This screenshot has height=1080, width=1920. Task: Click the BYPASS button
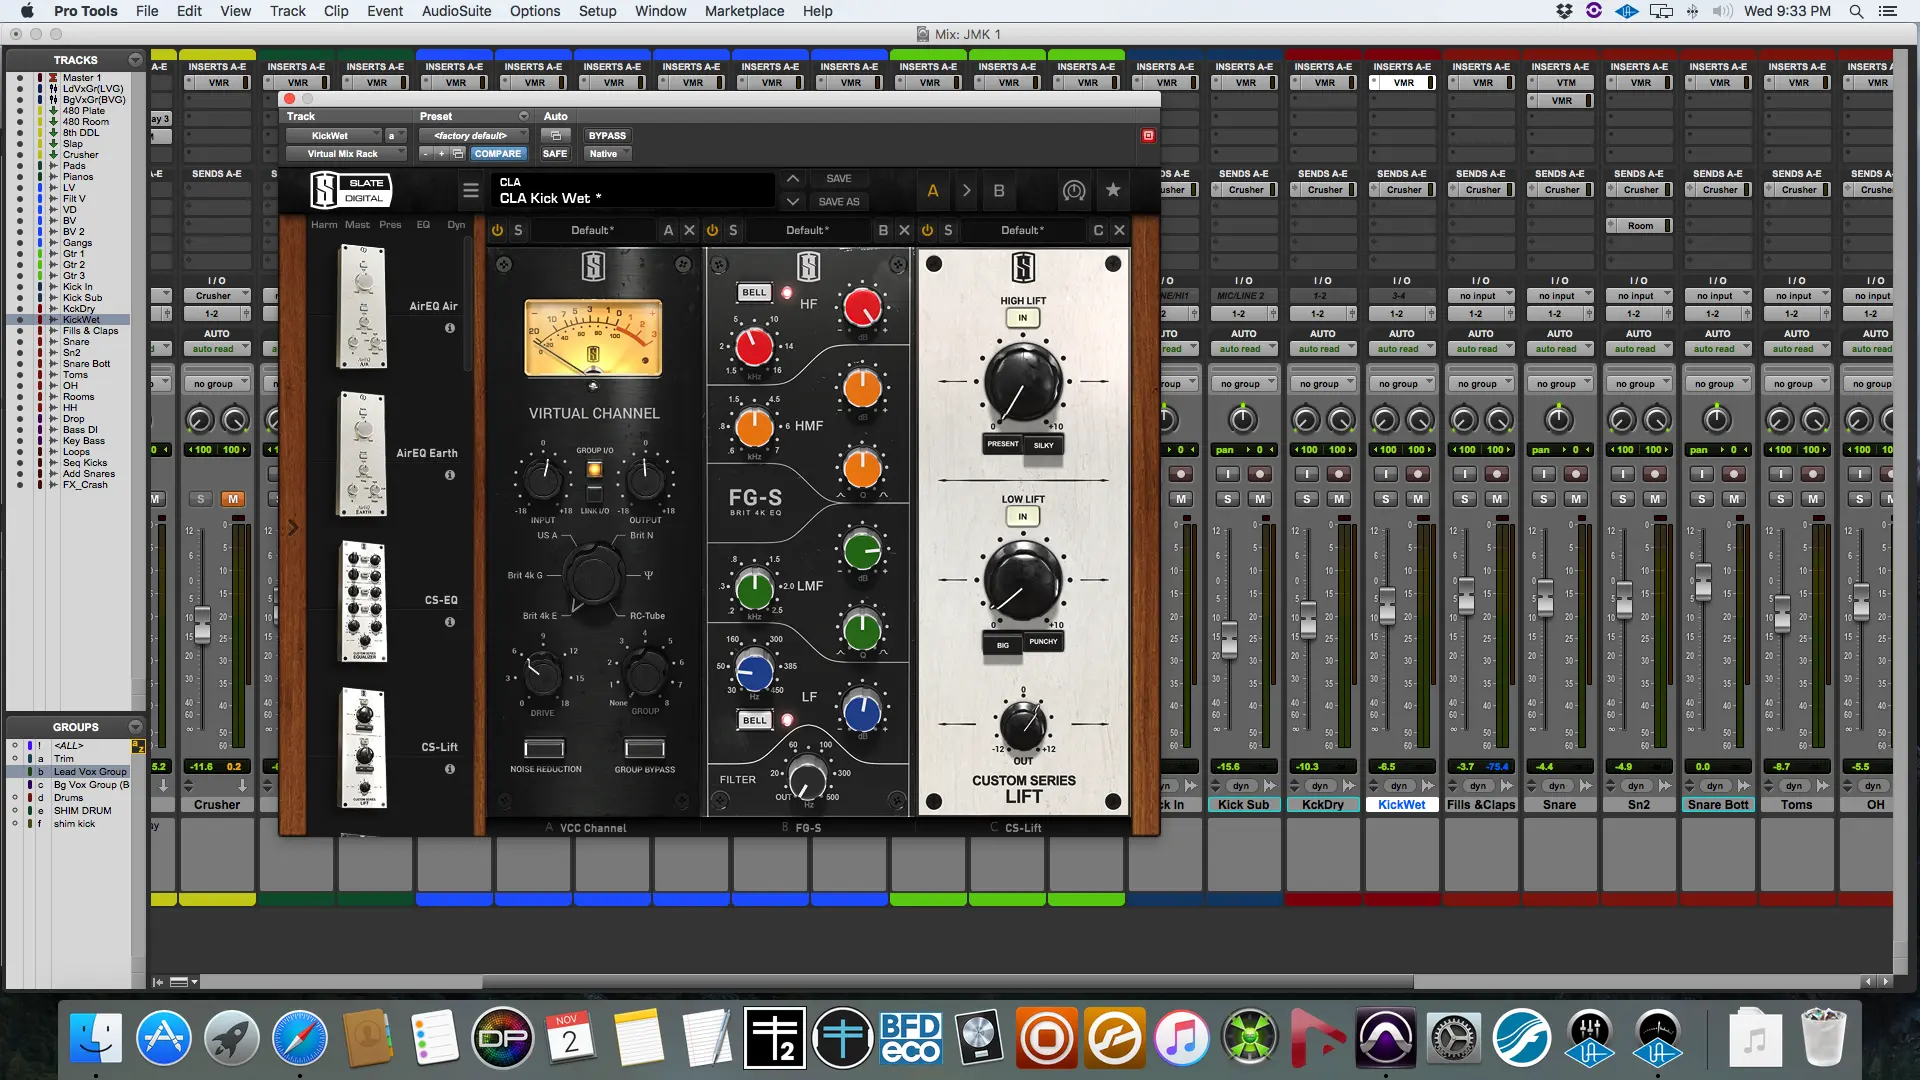point(607,135)
